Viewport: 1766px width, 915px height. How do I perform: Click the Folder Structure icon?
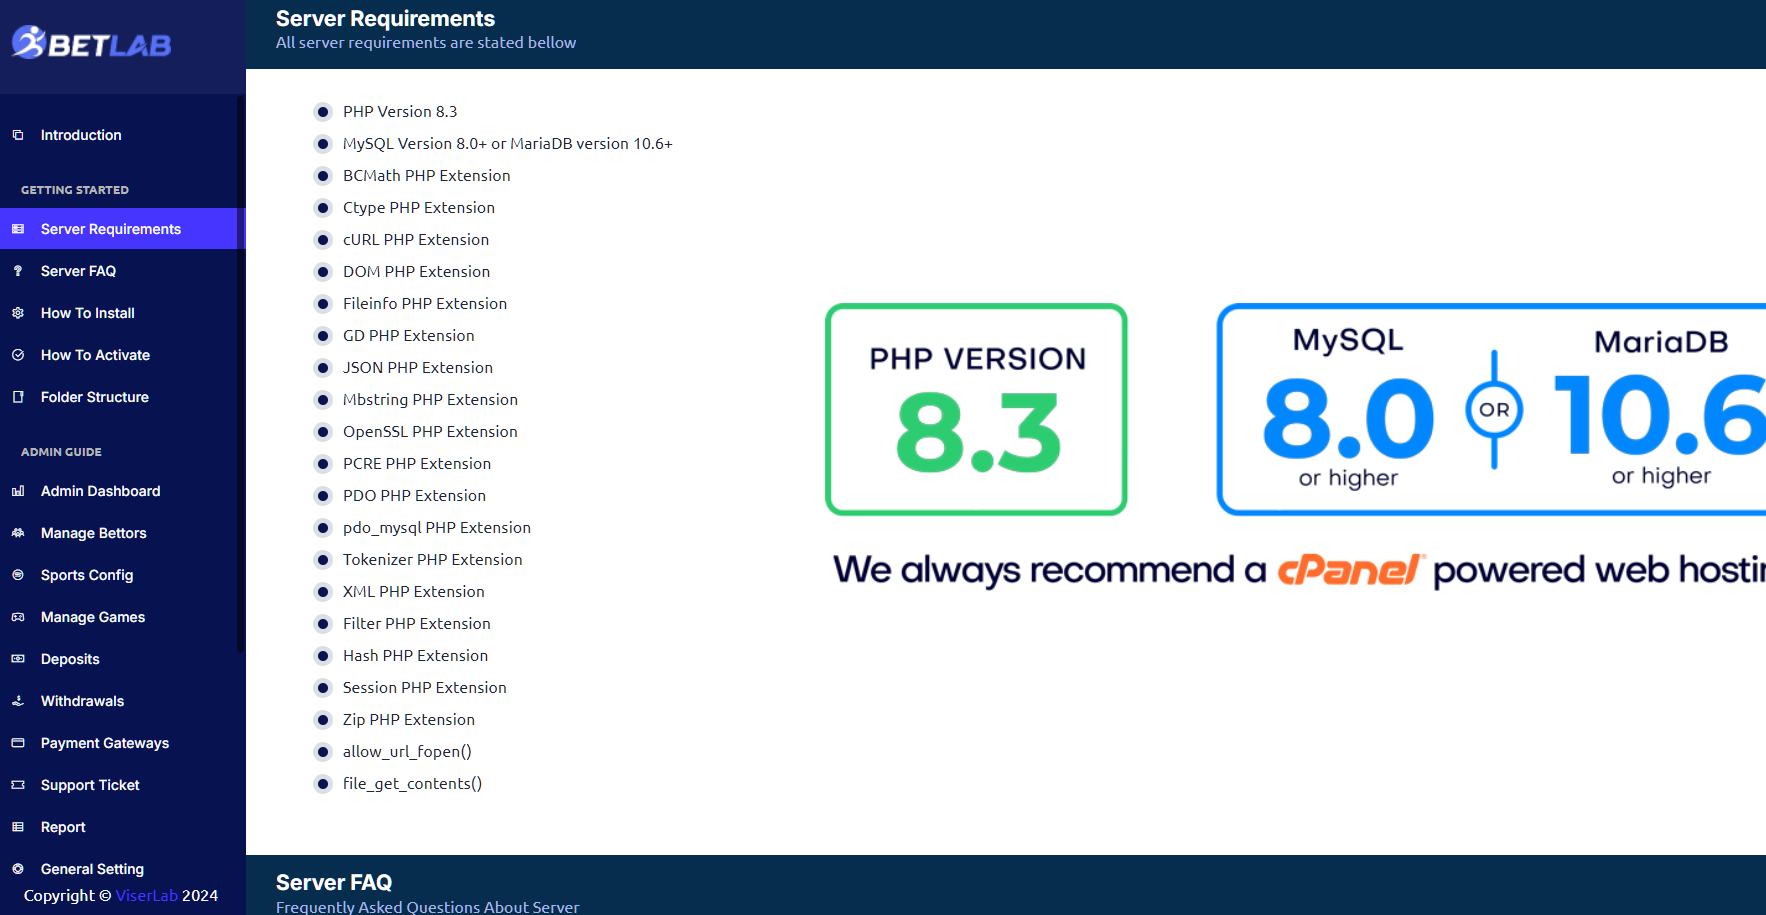point(18,397)
